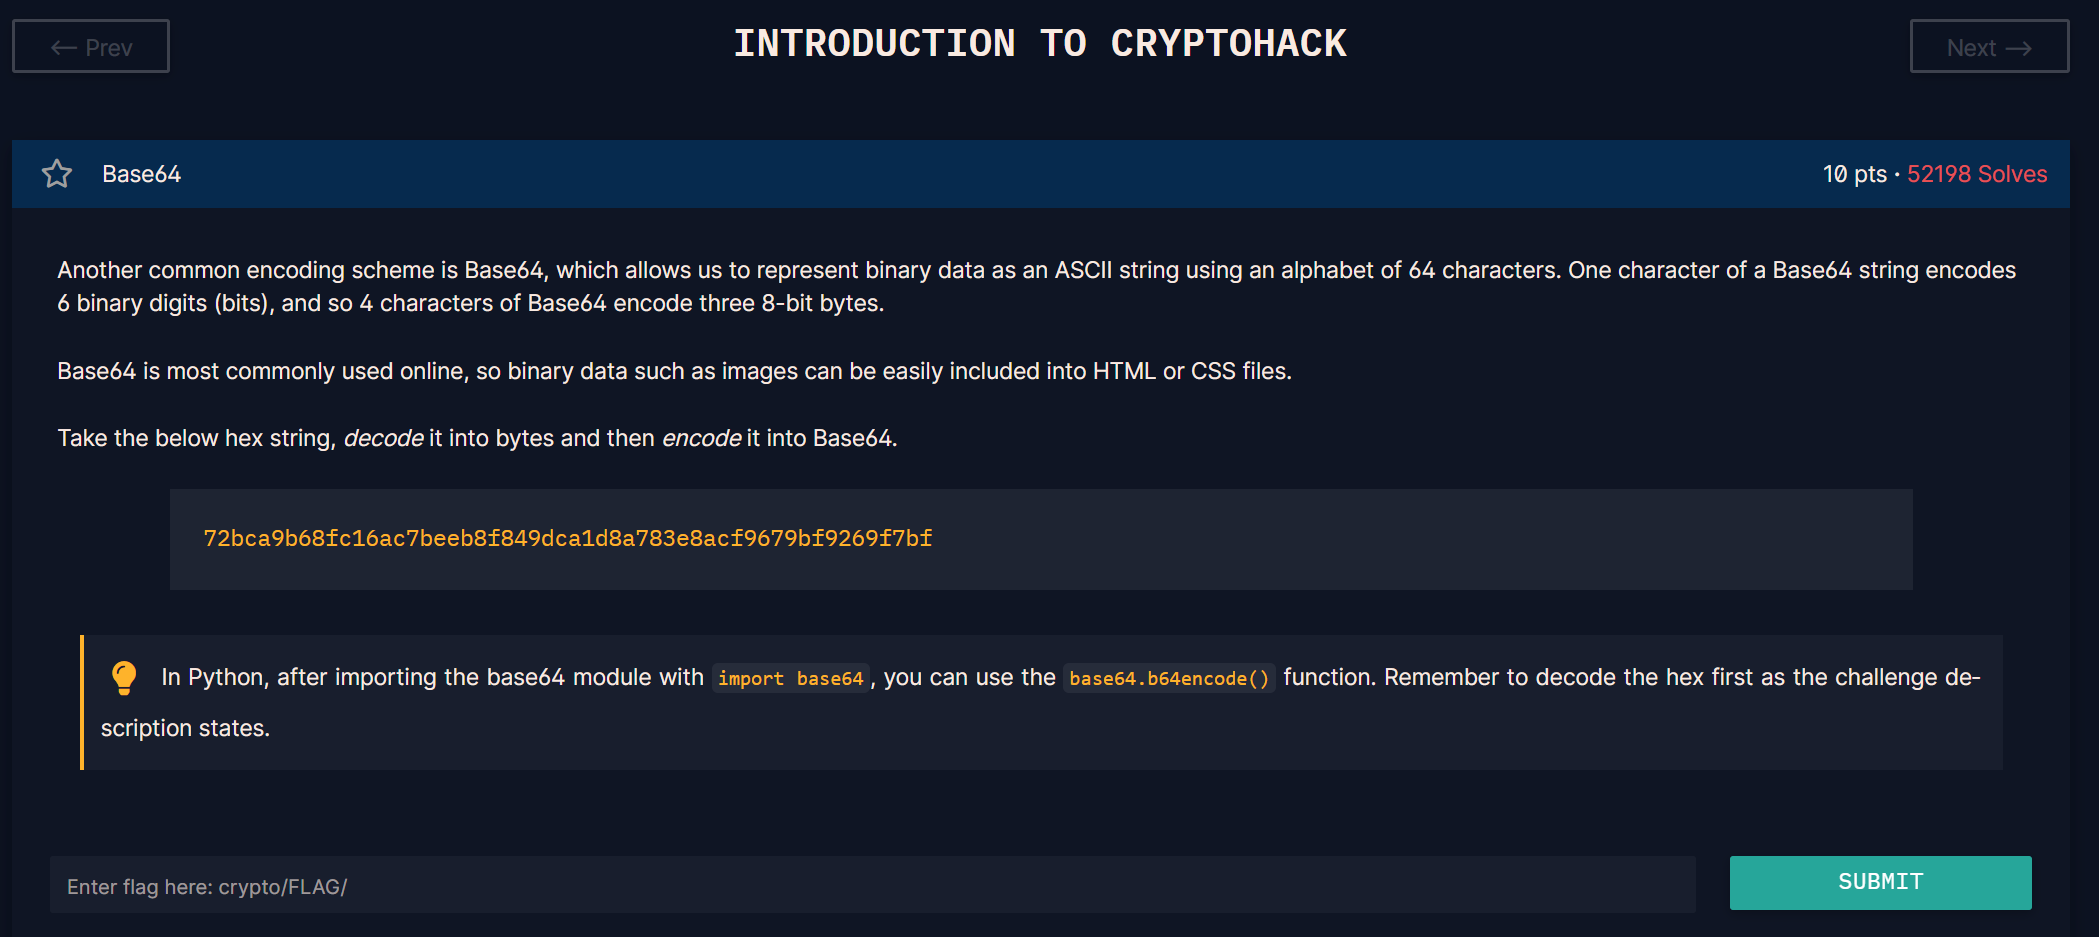Star the Base64 challenge as favorite
Viewport: 2099px width, 937px height.
[57, 174]
